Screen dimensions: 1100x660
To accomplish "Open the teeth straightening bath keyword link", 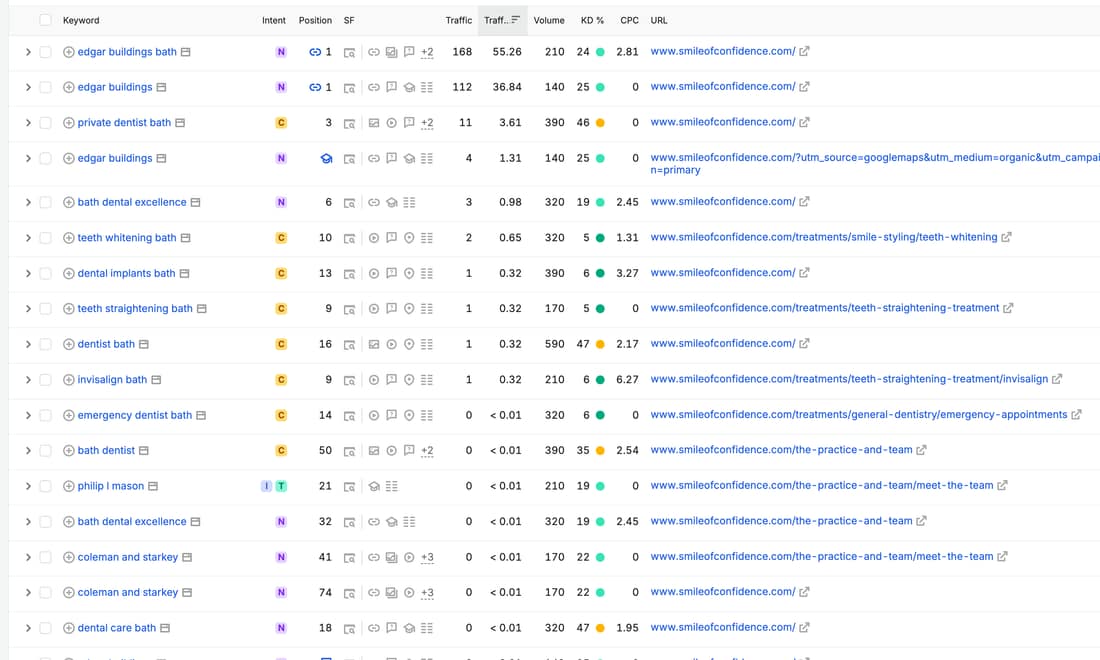I will [x=135, y=309].
